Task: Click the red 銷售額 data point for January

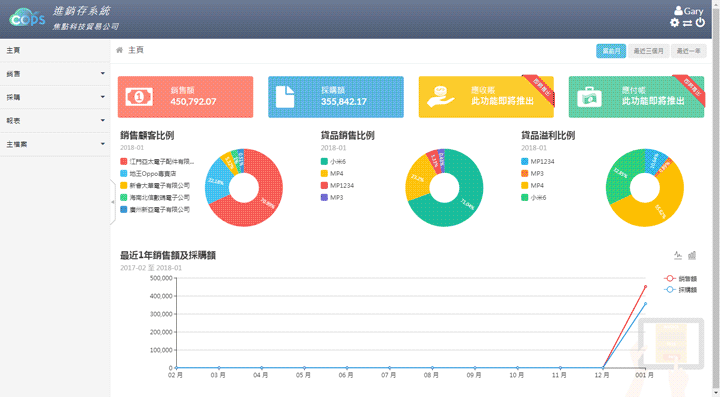Action: coord(645,286)
